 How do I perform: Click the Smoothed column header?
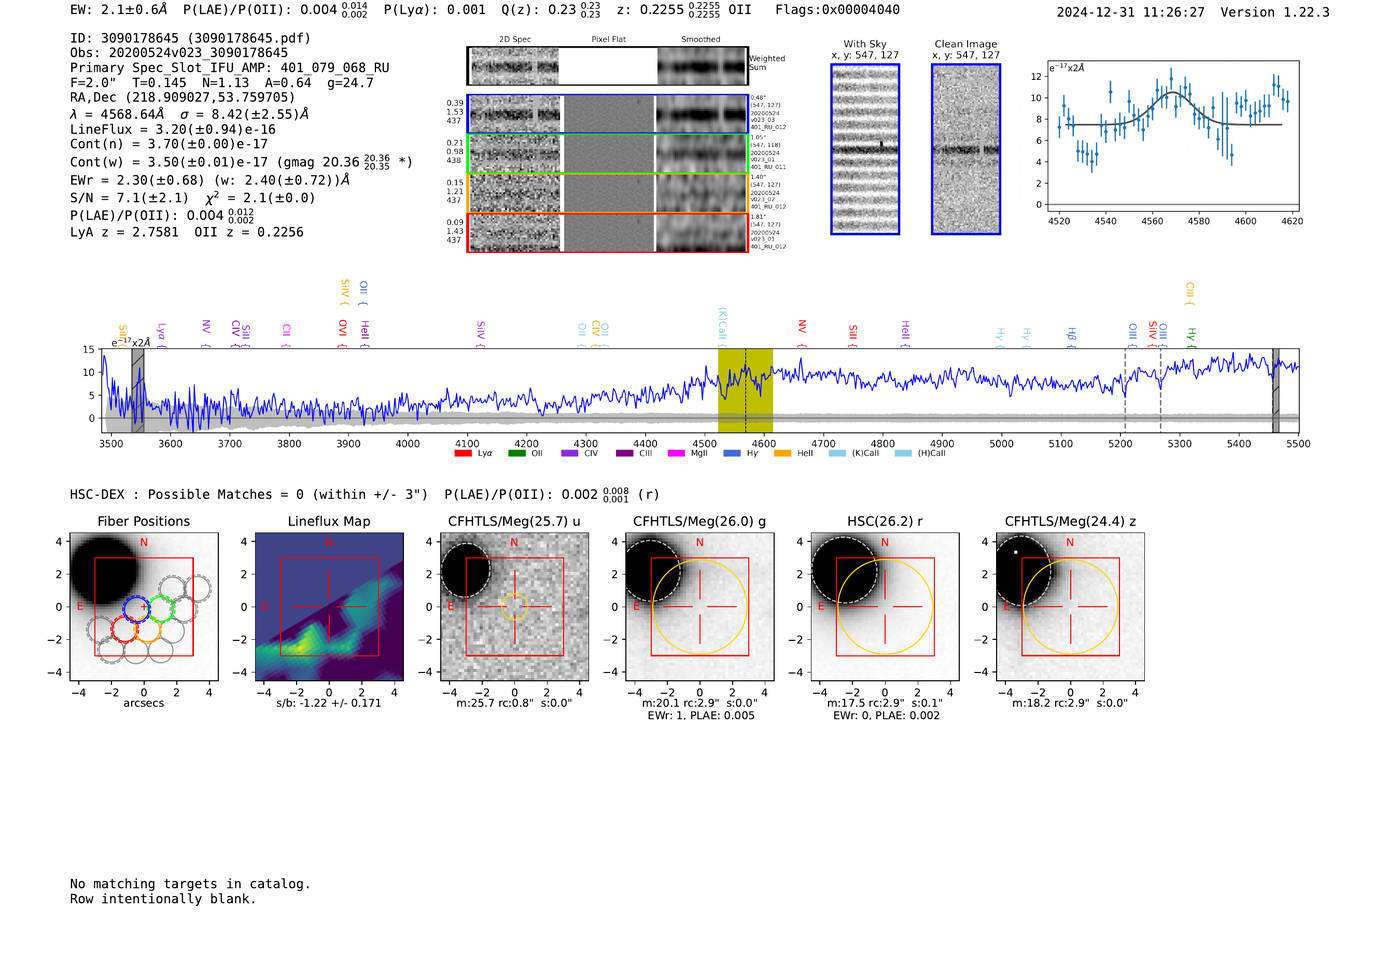[701, 40]
